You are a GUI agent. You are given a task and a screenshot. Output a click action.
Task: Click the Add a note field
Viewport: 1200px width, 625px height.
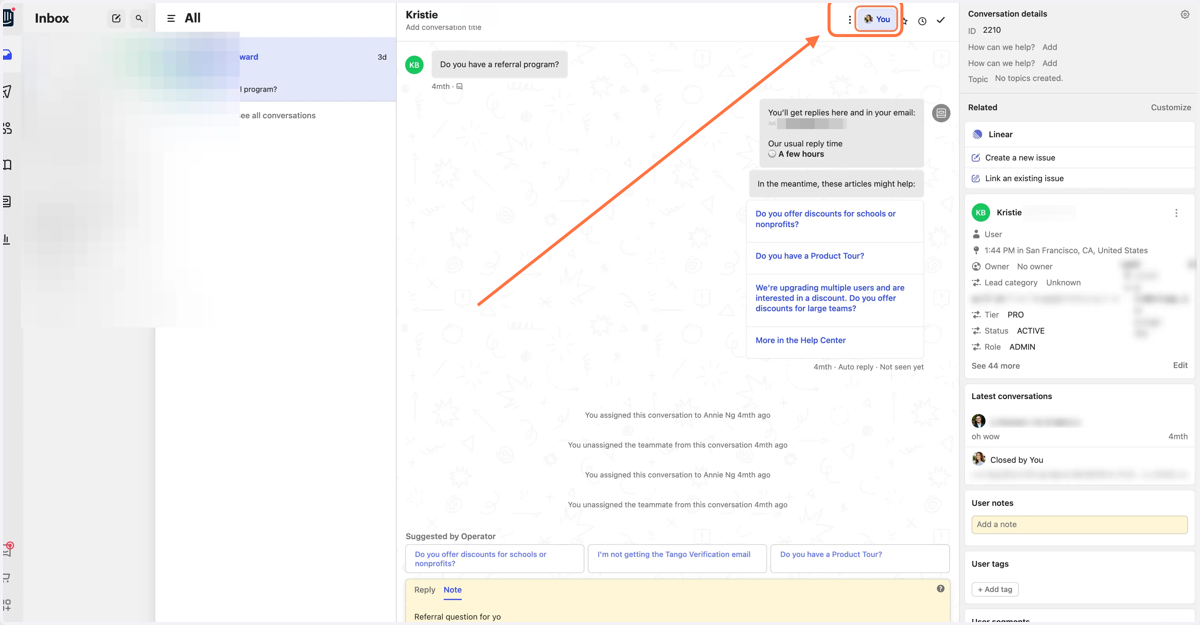1079,524
